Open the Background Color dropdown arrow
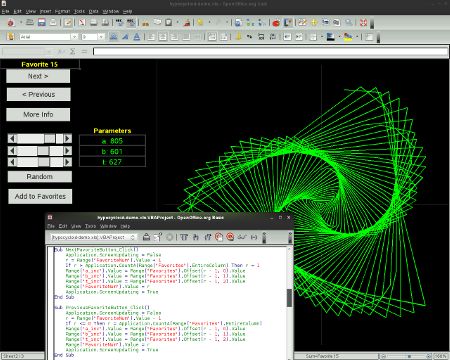Image resolution: width=450 pixels, height=360 pixels. point(339,37)
